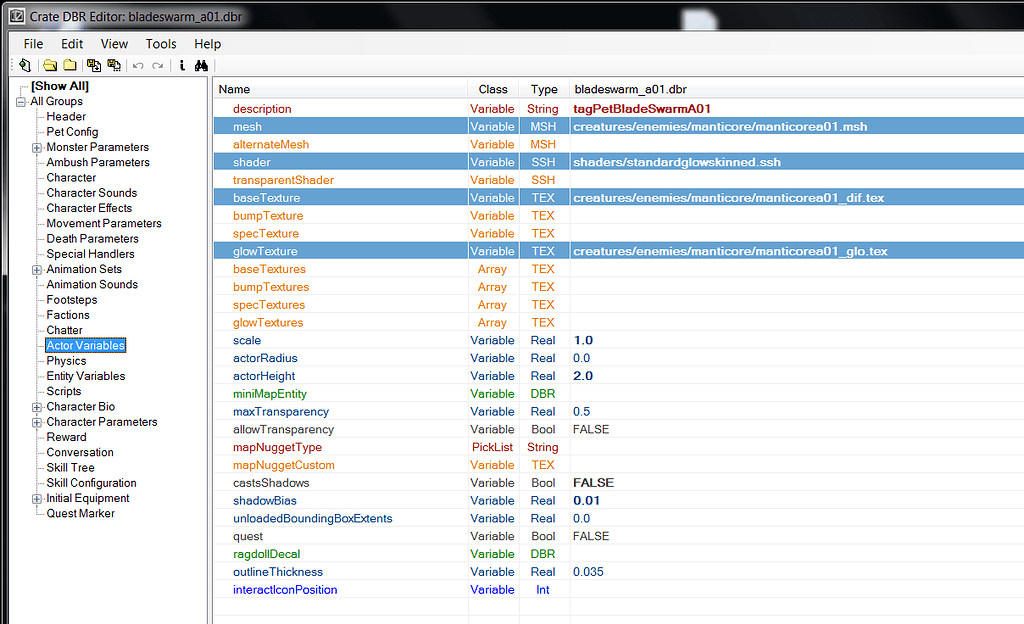1024x624 pixels.
Task: Expand the Animation Sets tree node
Action: pyautogui.click(x=37, y=269)
